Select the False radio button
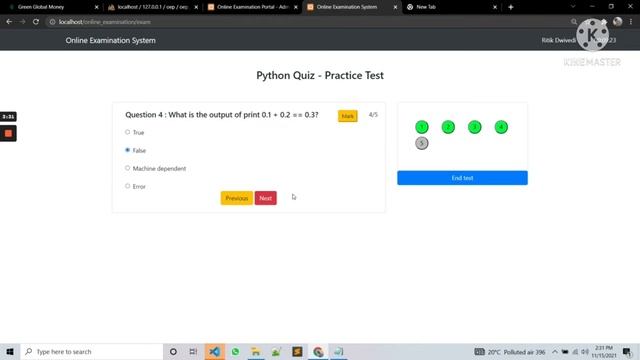640x360 pixels. click(x=127, y=150)
